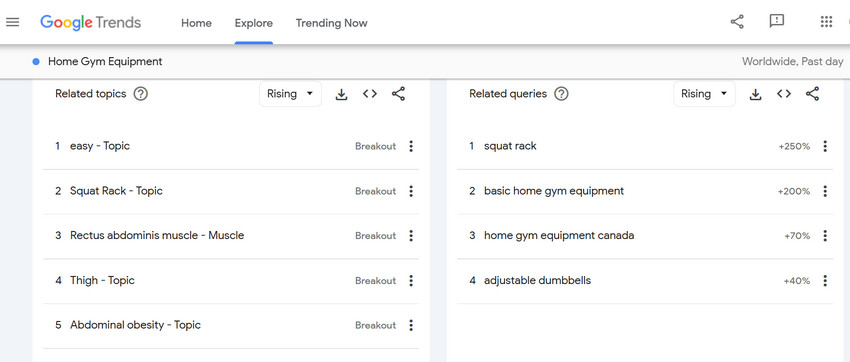The image size is (850, 362).
Task: Open 'Abdominal obesity - Topic' row
Action: tap(231, 325)
